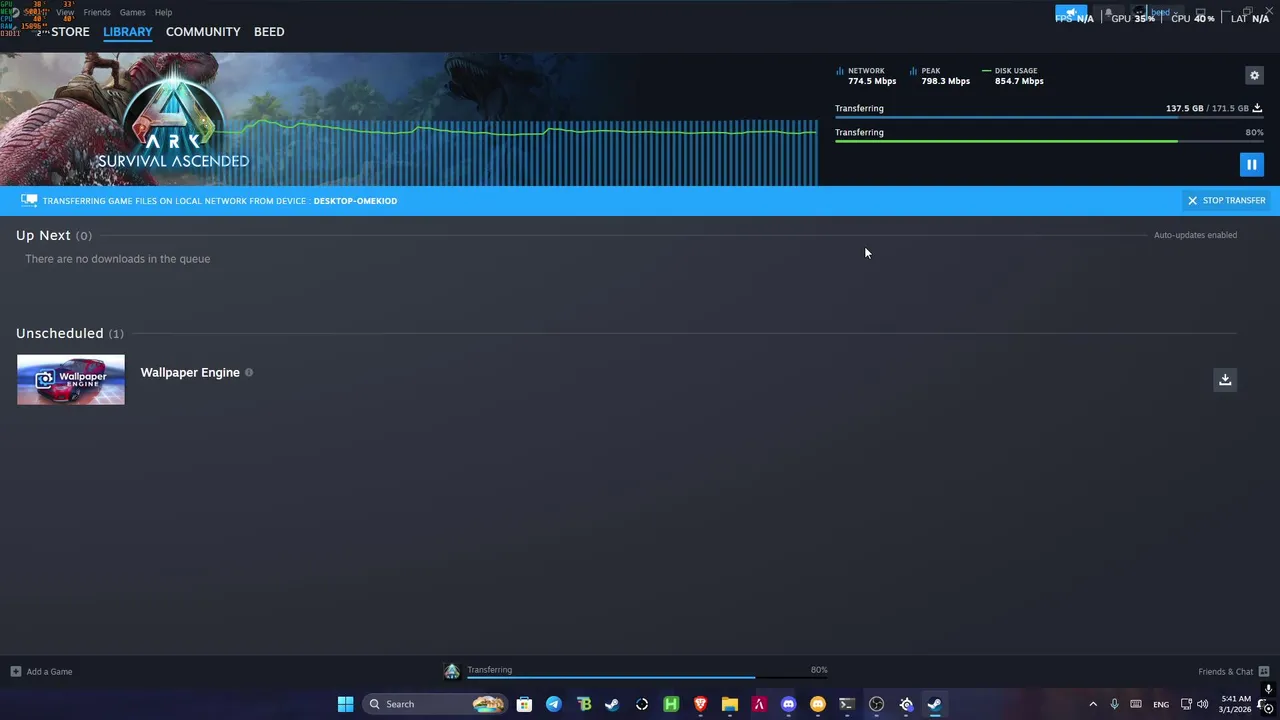The image size is (1280, 720).
Task: Click ARK icon in bottom status bar
Action: (x=452, y=671)
